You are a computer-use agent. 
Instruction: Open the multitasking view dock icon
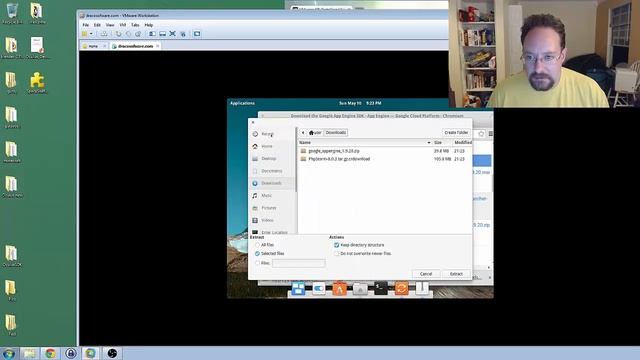coord(298,289)
